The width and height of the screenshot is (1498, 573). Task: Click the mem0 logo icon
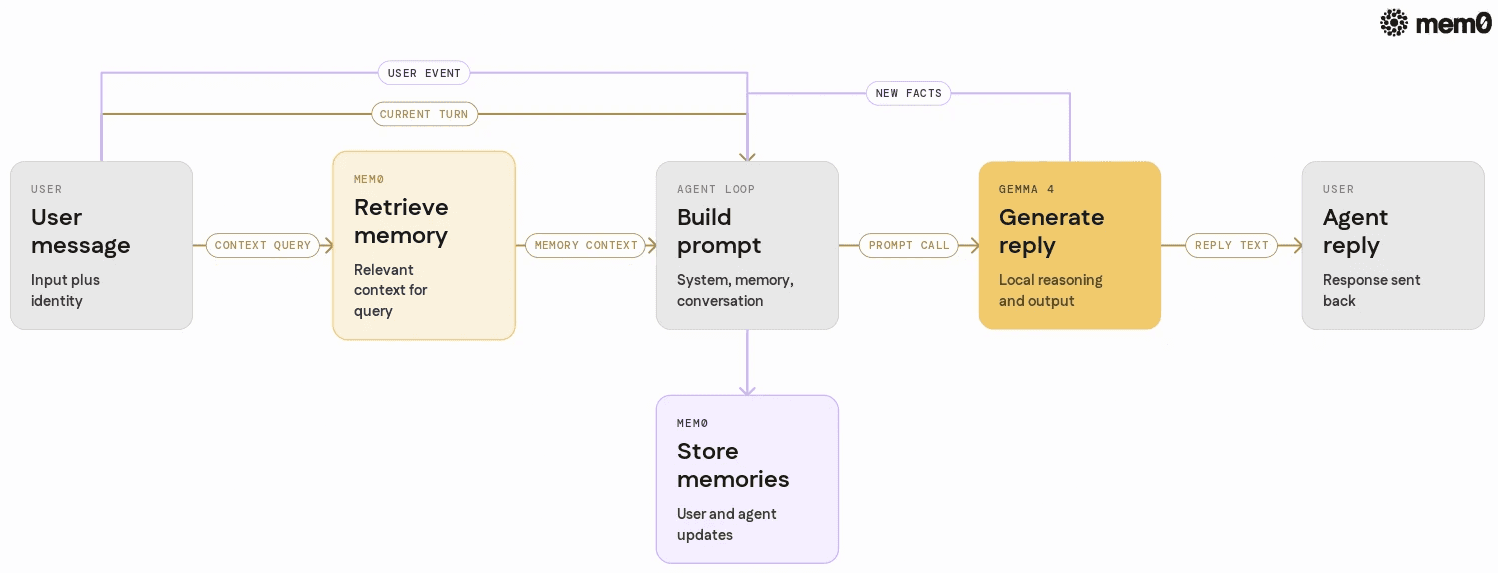1394,22
